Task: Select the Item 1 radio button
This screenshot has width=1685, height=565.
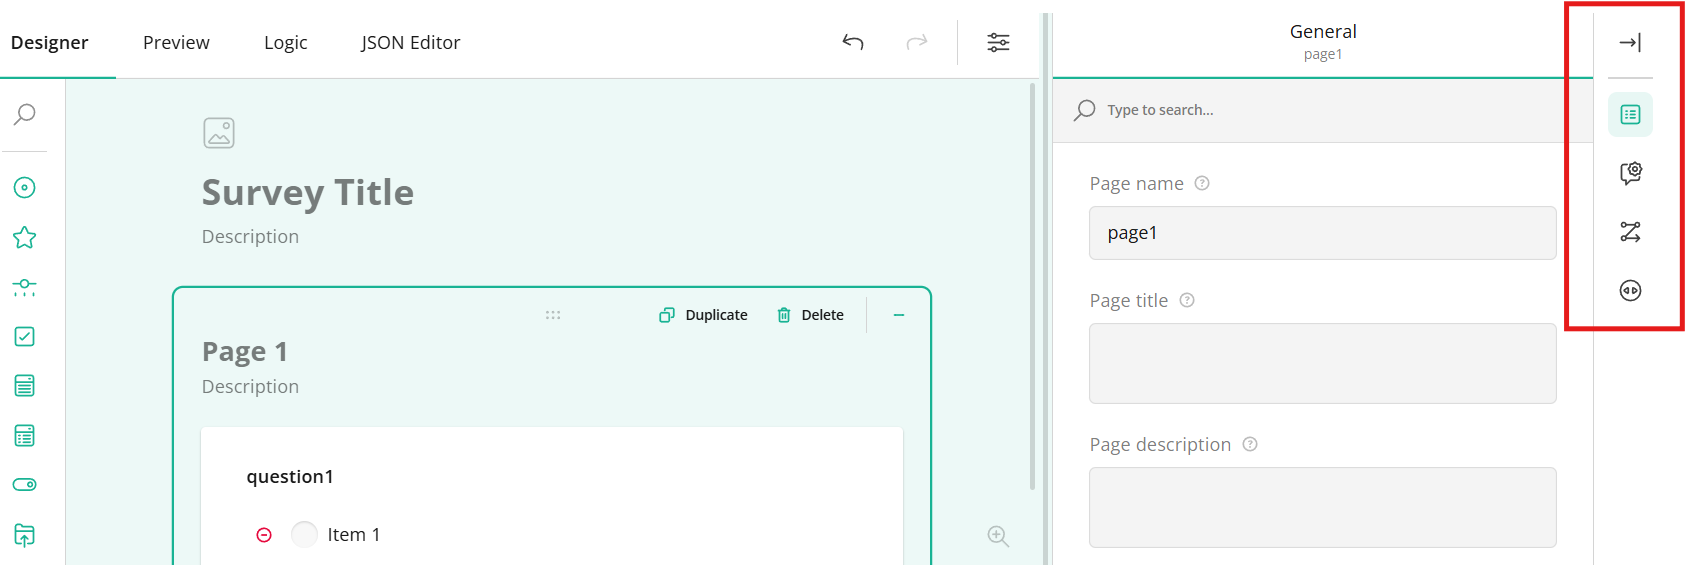Action: click(304, 534)
